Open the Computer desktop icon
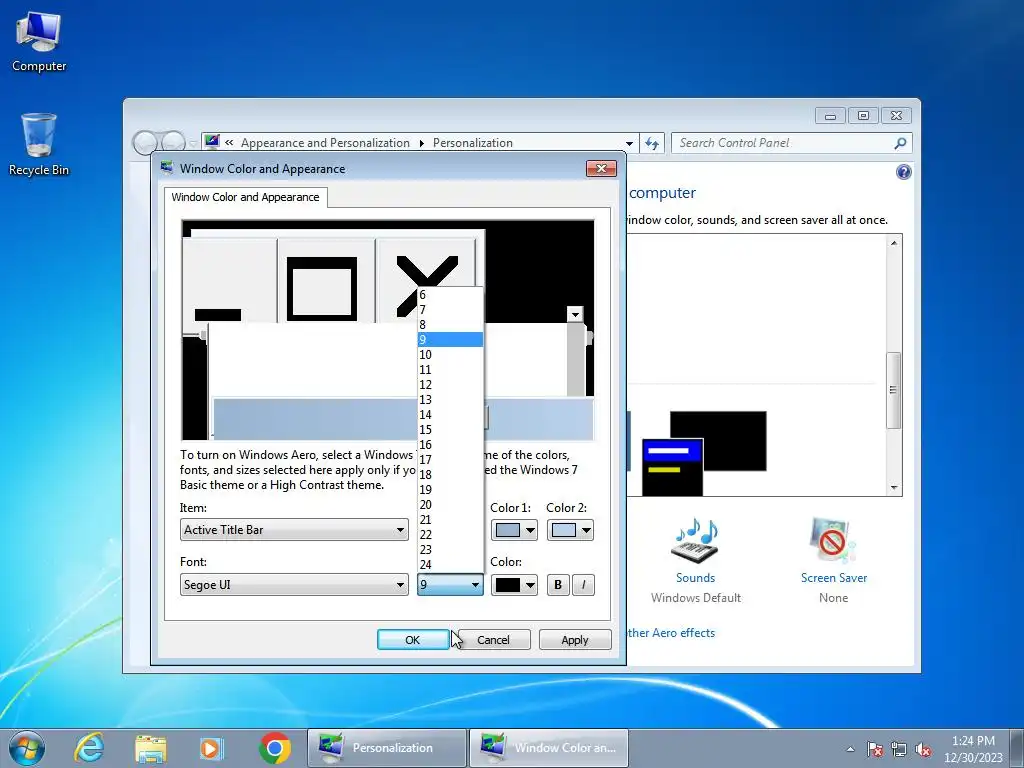This screenshot has height=768, width=1024. (x=39, y=42)
